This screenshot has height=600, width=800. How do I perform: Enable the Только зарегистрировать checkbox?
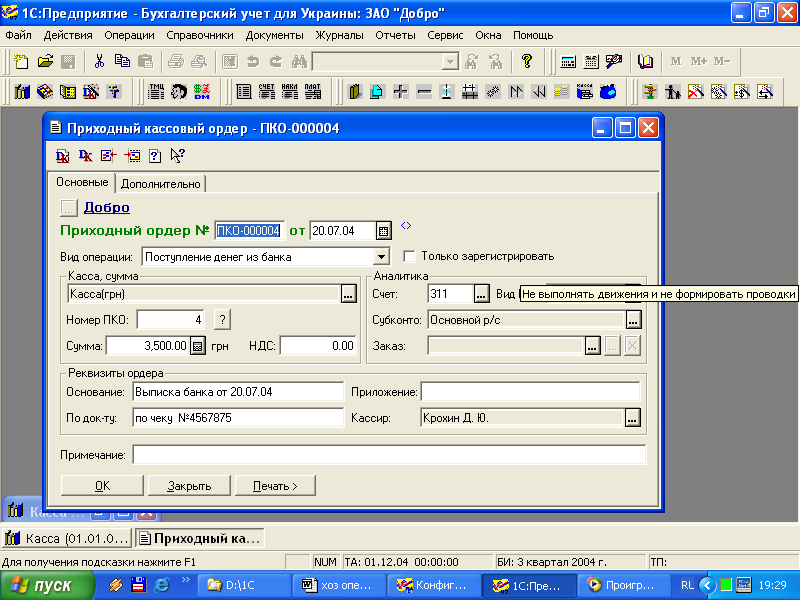409,256
